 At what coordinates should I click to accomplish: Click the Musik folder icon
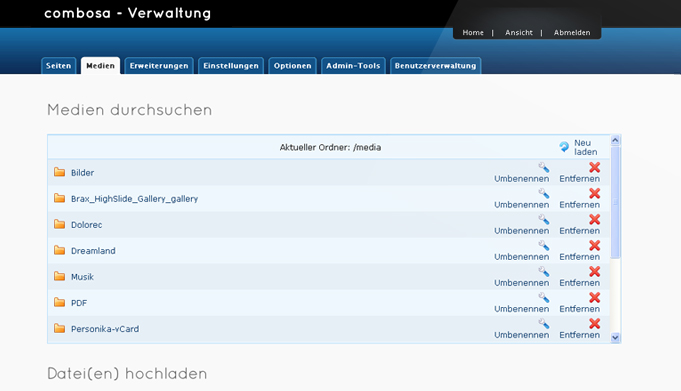click(60, 276)
